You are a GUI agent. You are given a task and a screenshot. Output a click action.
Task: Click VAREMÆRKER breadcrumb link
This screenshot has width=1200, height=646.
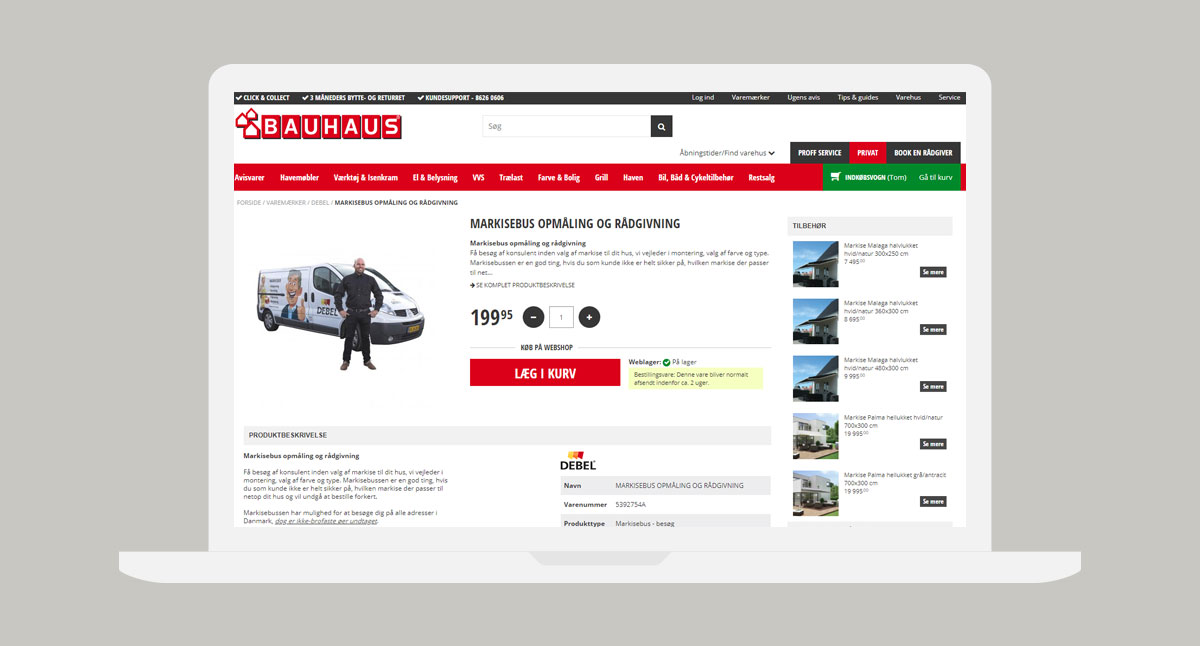[286, 202]
